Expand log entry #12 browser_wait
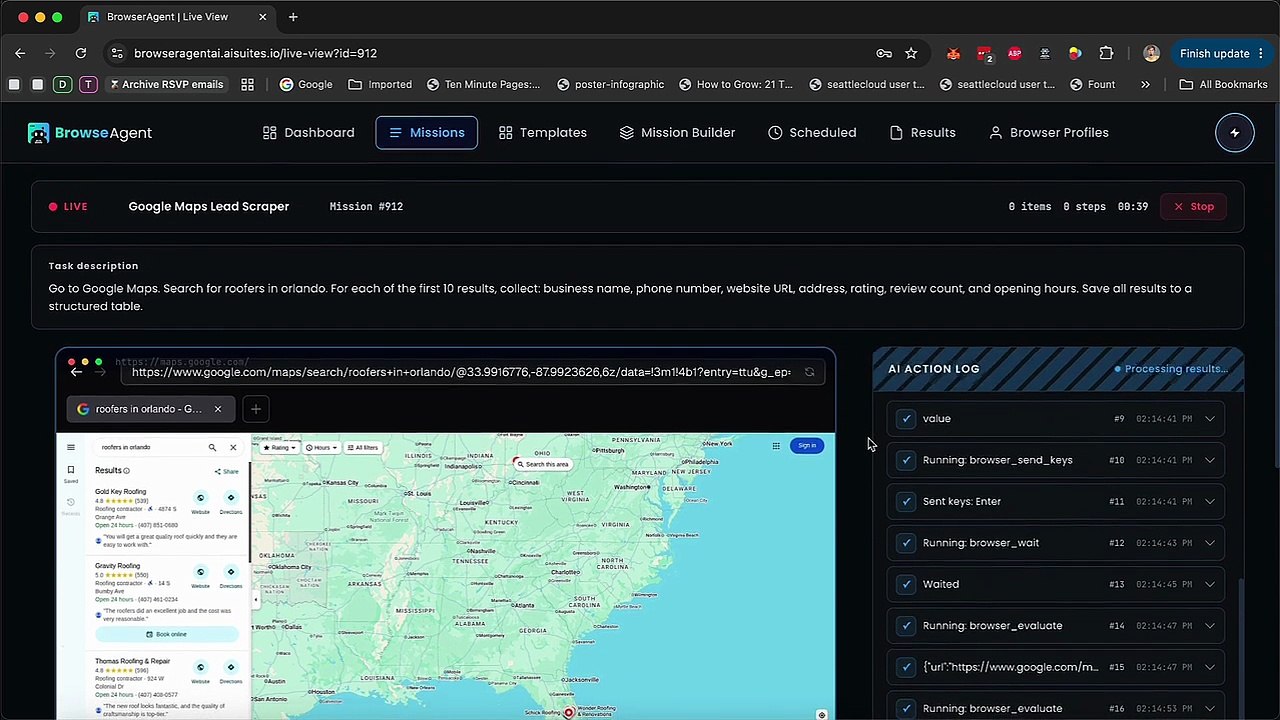 pyautogui.click(x=1210, y=543)
